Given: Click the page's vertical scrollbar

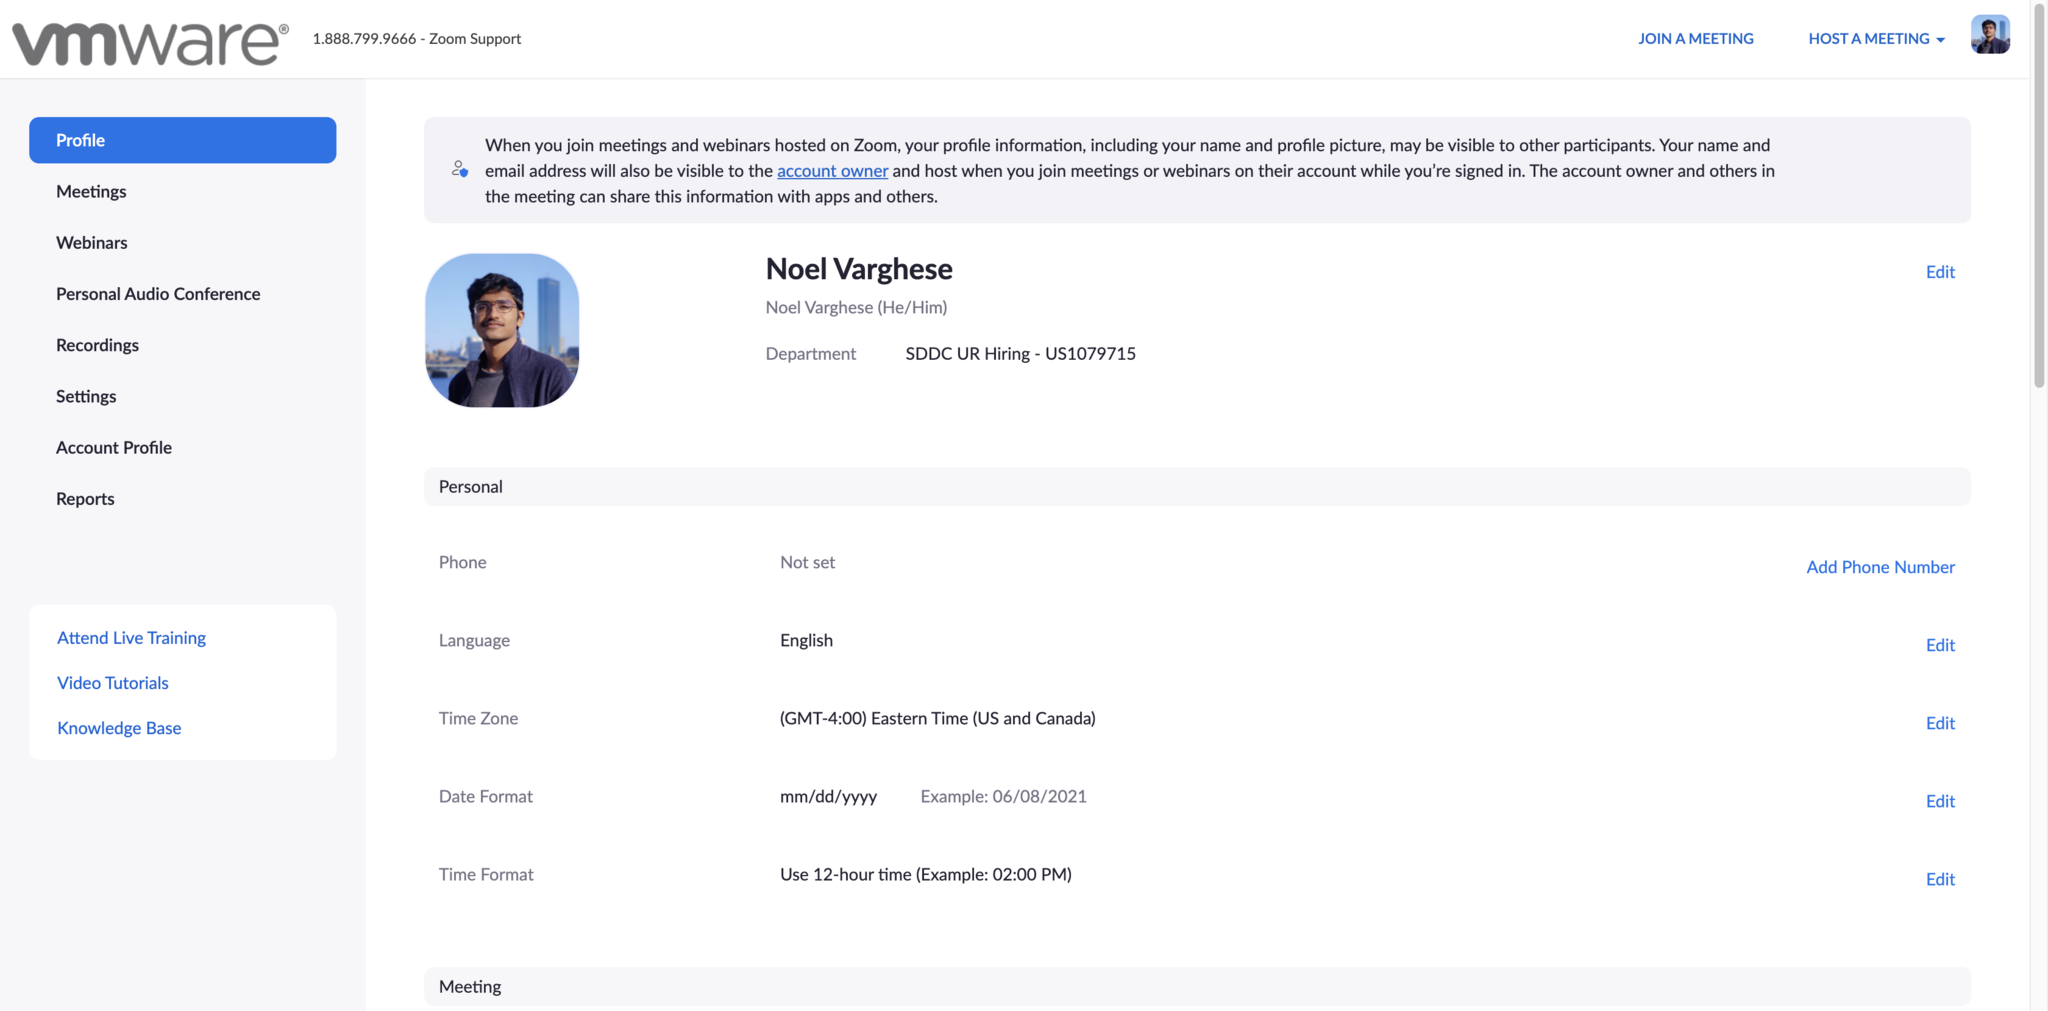Looking at the screenshot, I should (2039, 200).
